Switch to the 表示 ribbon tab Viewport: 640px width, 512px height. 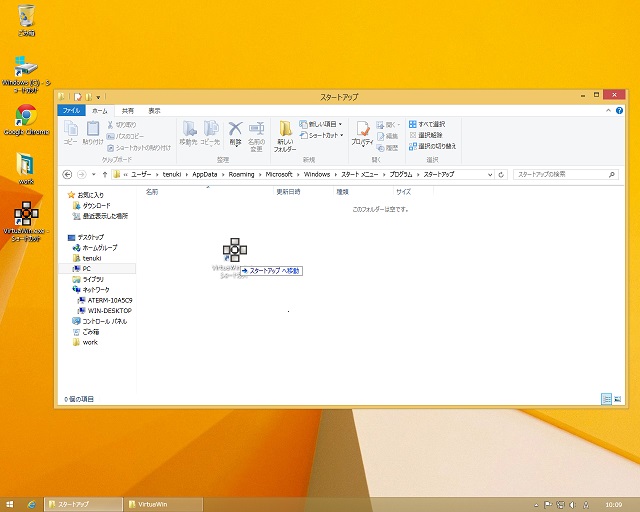point(154,110)
